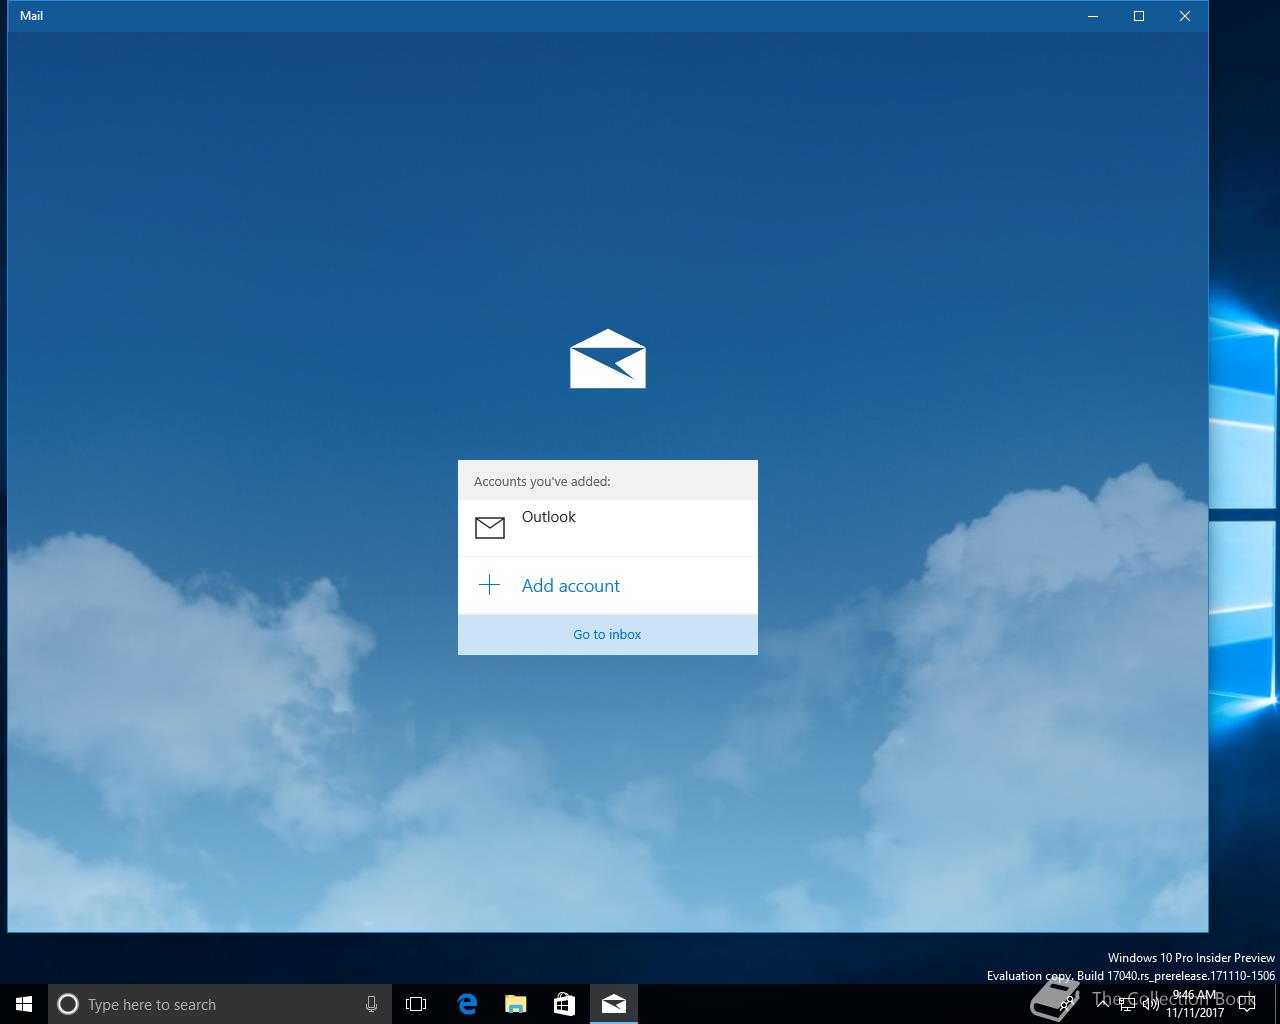Select the Outlook account entry
This screenshot has height=1024, width=1280.
coord(608,528)
